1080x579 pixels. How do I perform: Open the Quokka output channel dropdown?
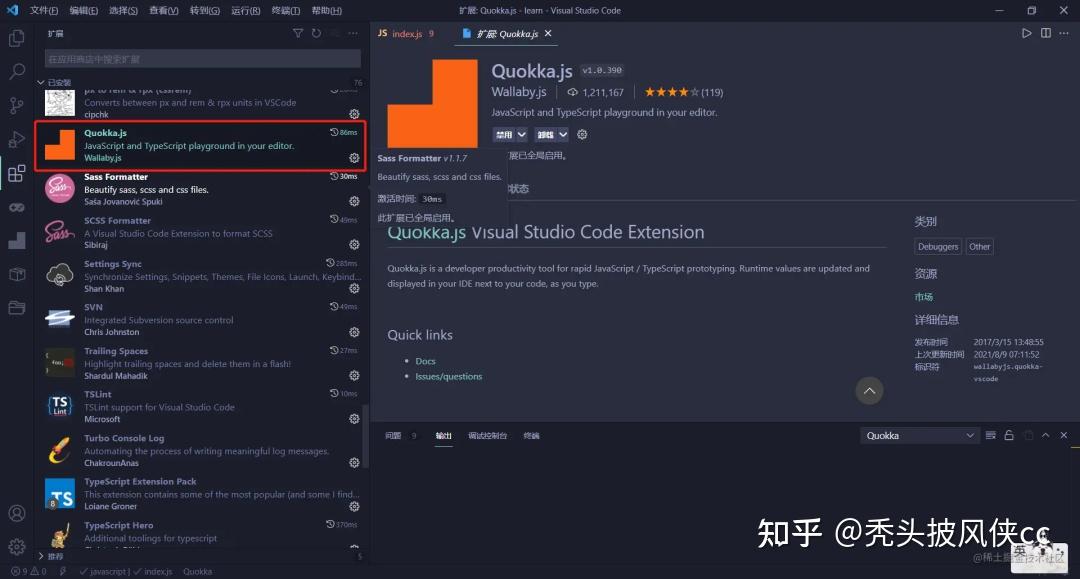pos(920,435)
